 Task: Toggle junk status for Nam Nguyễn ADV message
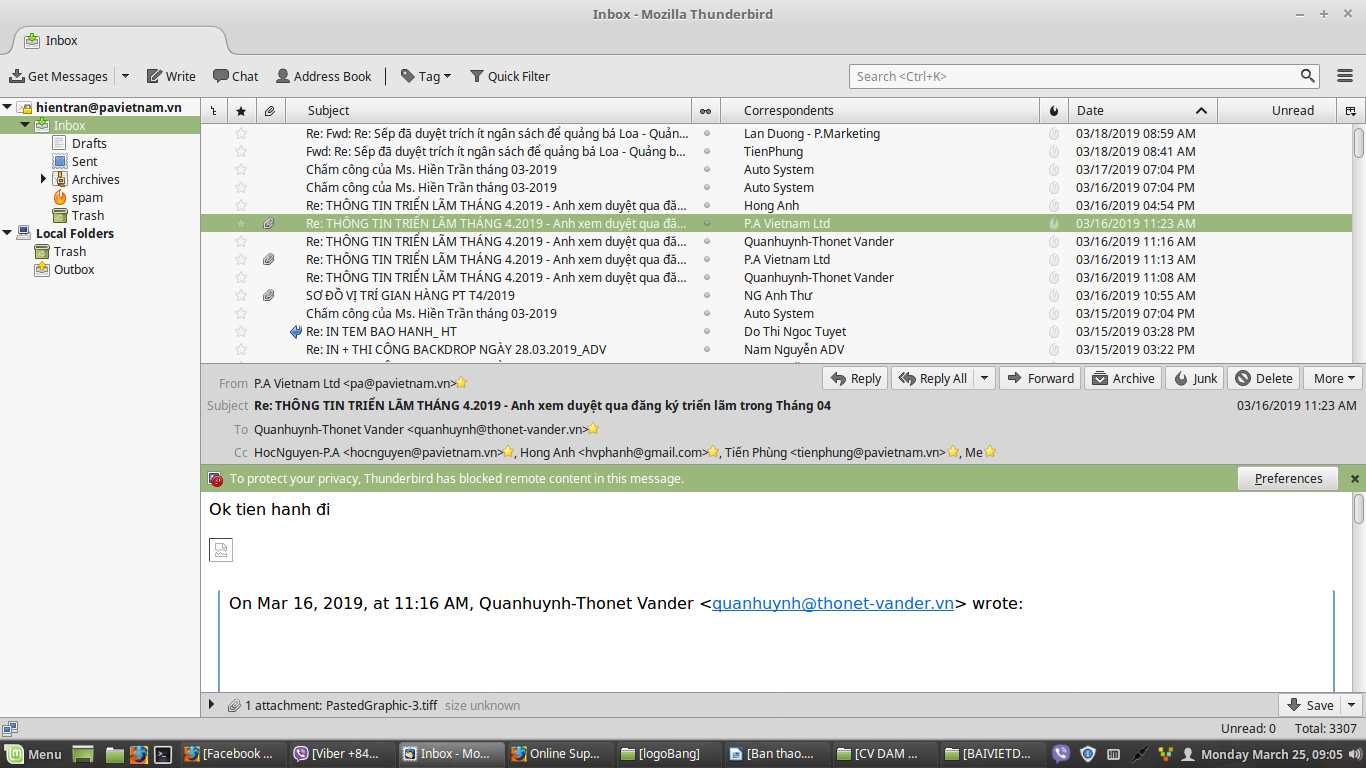[x=1054, y=349]
